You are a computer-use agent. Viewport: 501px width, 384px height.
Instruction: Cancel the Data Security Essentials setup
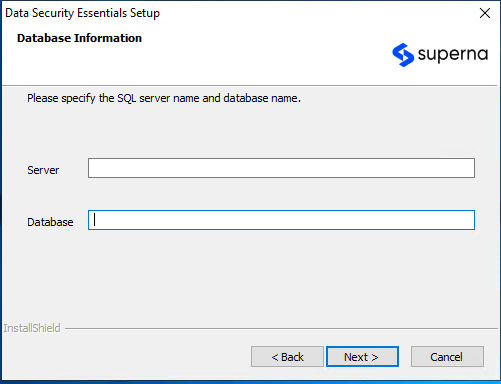pos(447,357)
